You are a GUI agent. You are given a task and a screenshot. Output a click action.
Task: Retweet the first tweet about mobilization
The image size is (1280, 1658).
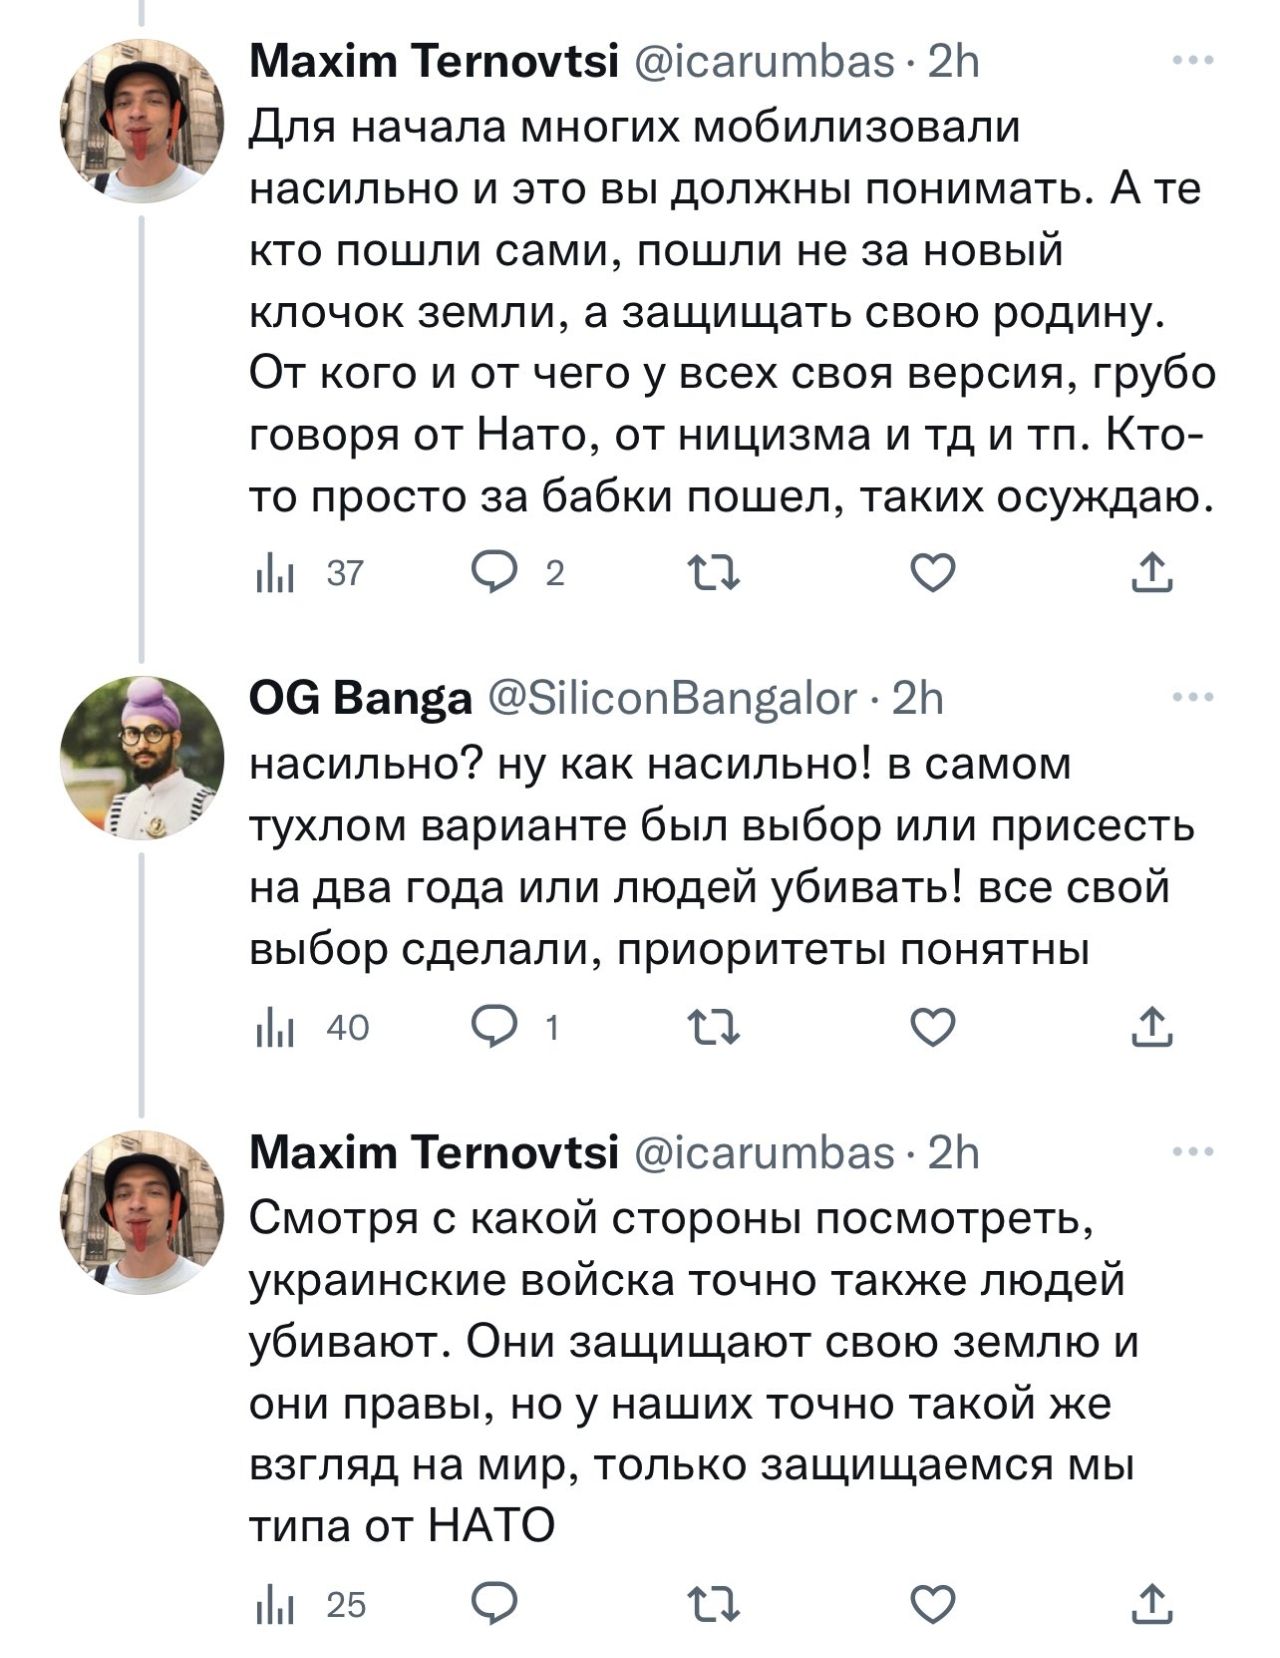[714, 573]
